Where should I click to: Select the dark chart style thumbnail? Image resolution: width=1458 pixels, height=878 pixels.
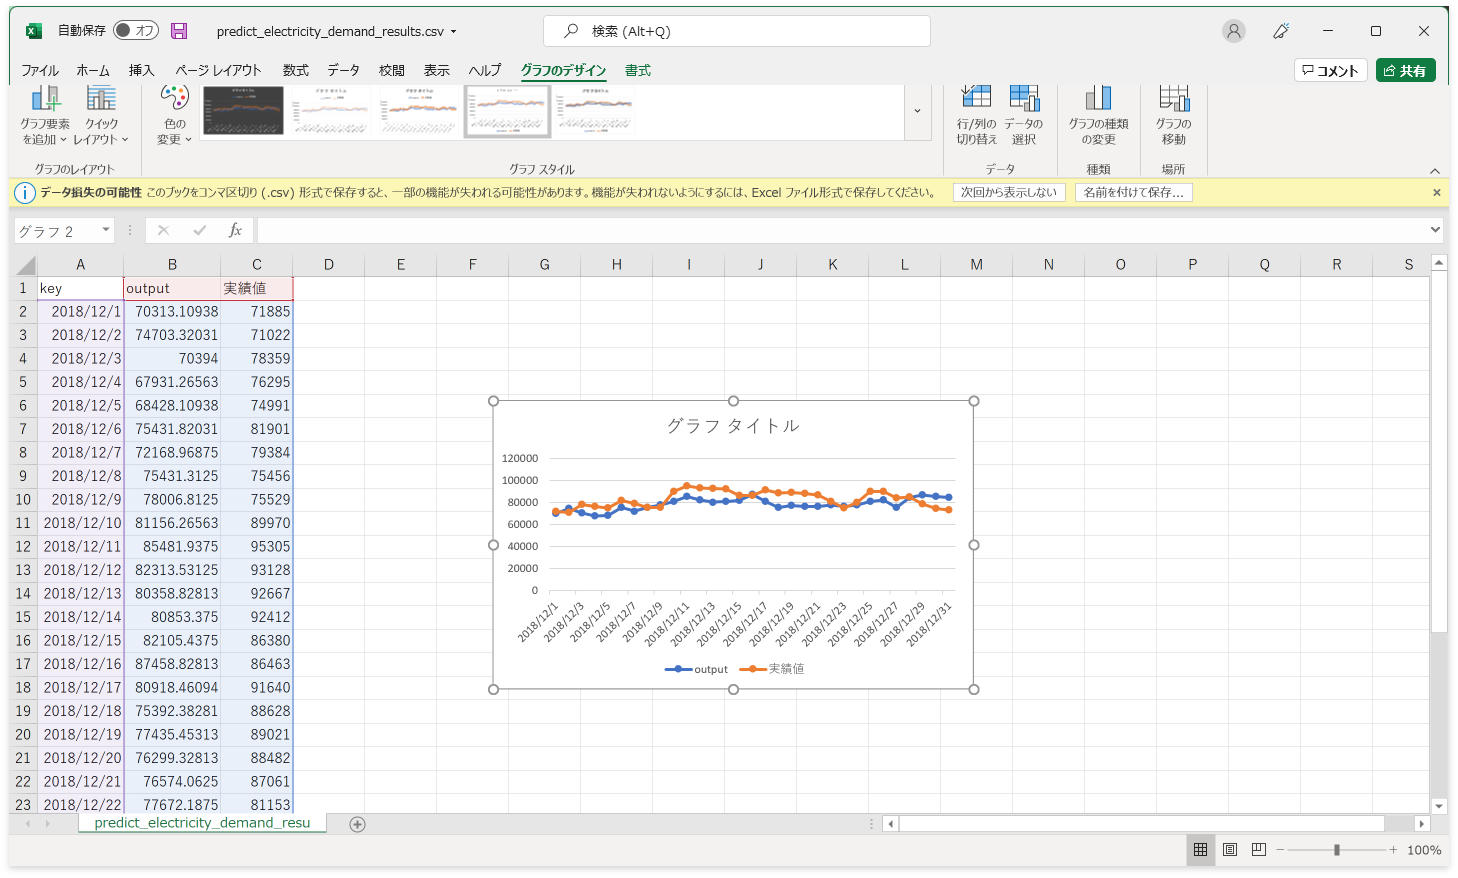(x=243, y=110)
